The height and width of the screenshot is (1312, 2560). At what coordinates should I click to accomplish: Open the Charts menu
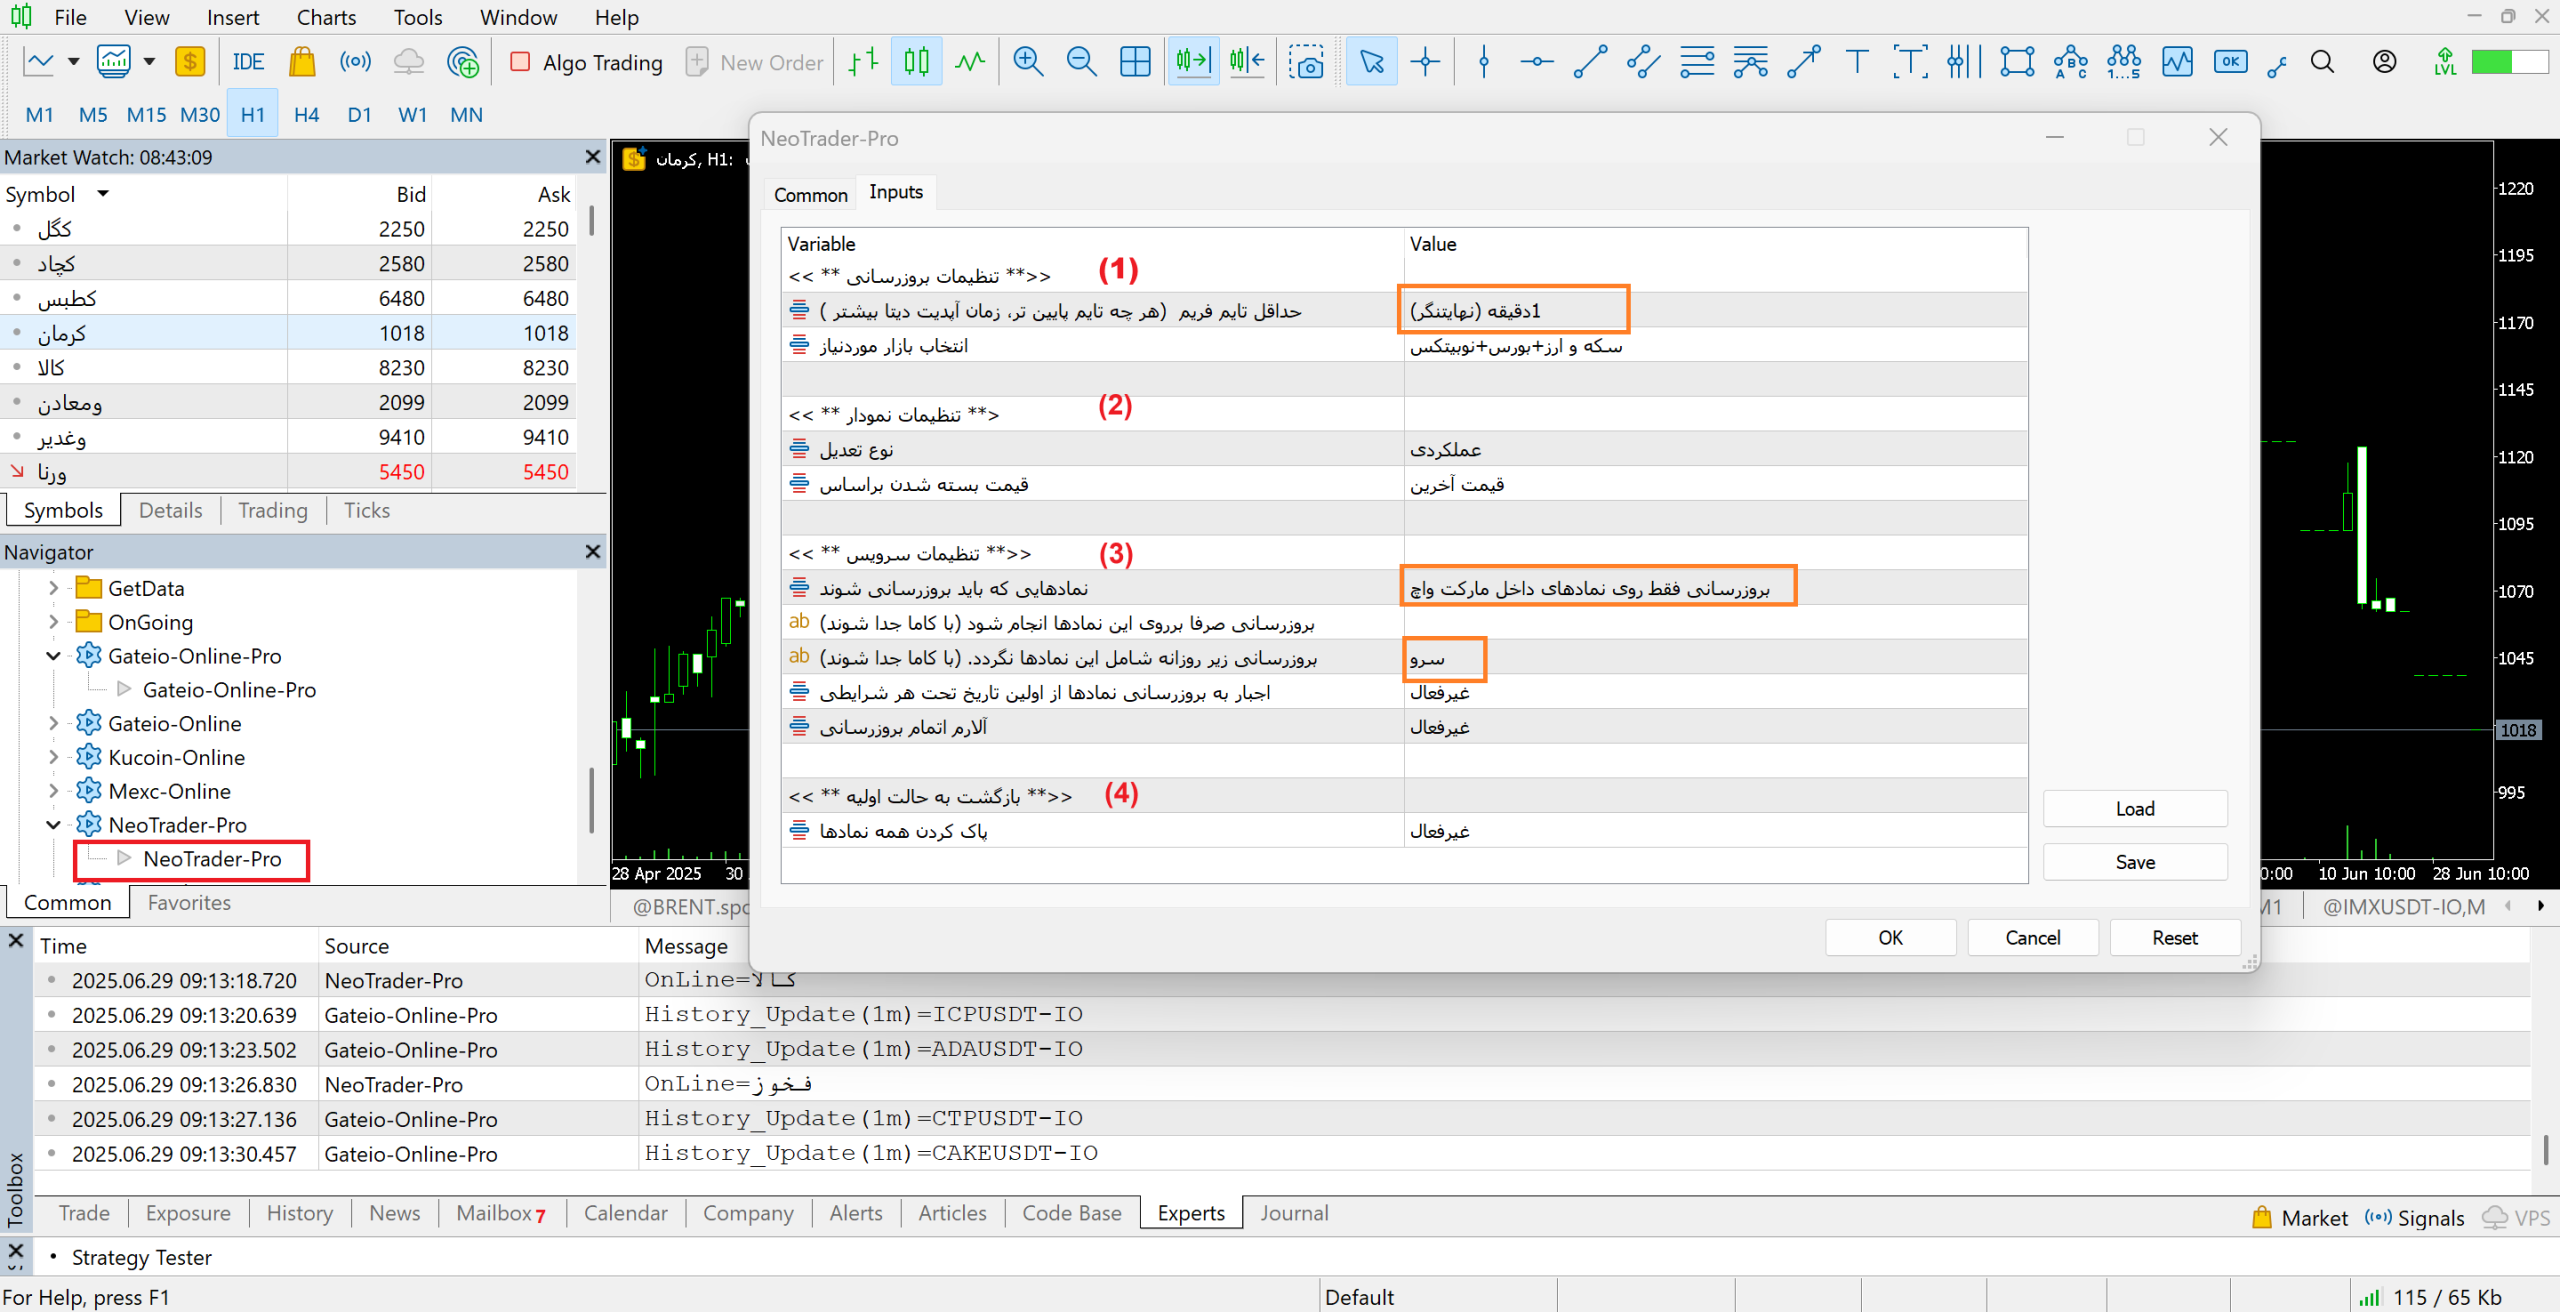click(x=326, y=17)
